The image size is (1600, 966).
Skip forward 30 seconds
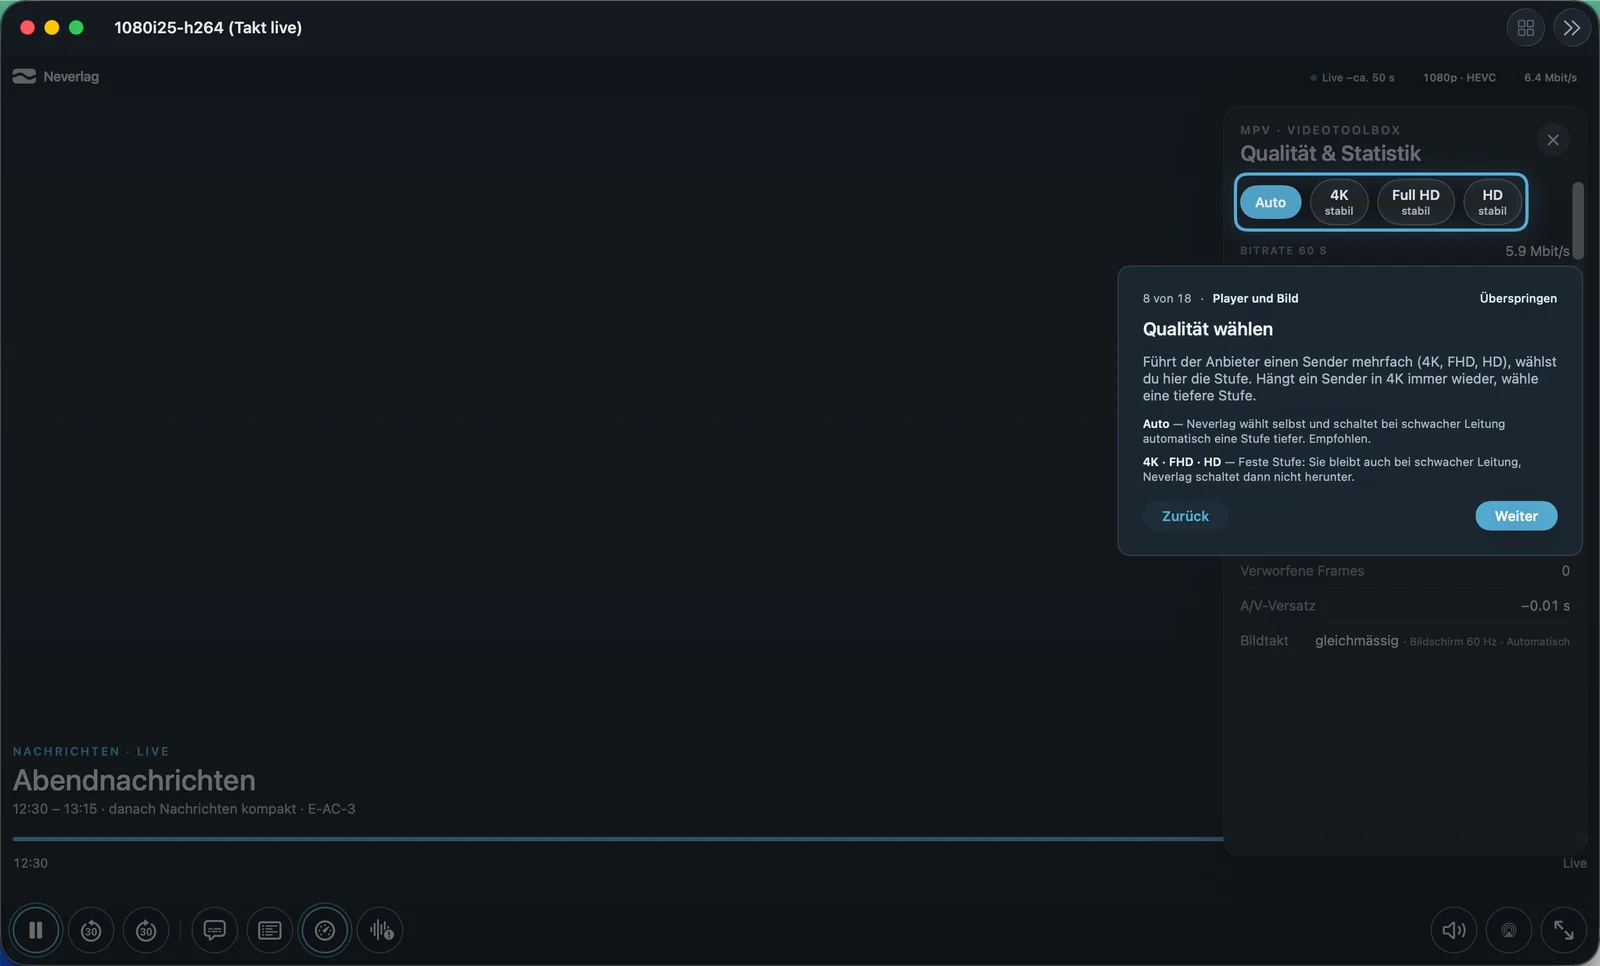146,930
